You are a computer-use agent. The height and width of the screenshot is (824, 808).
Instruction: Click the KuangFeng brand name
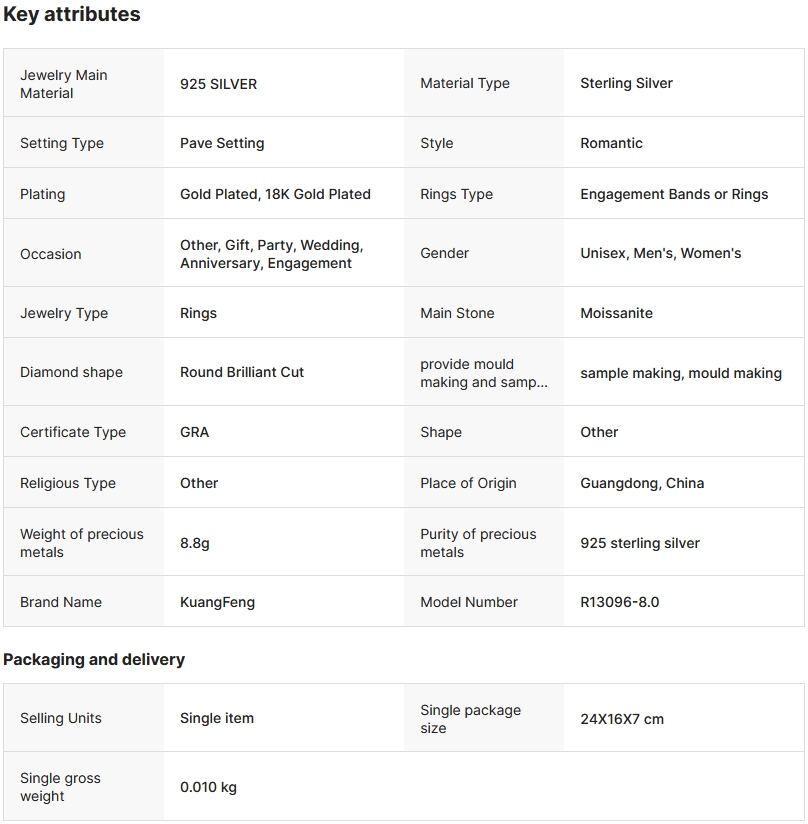217,602
